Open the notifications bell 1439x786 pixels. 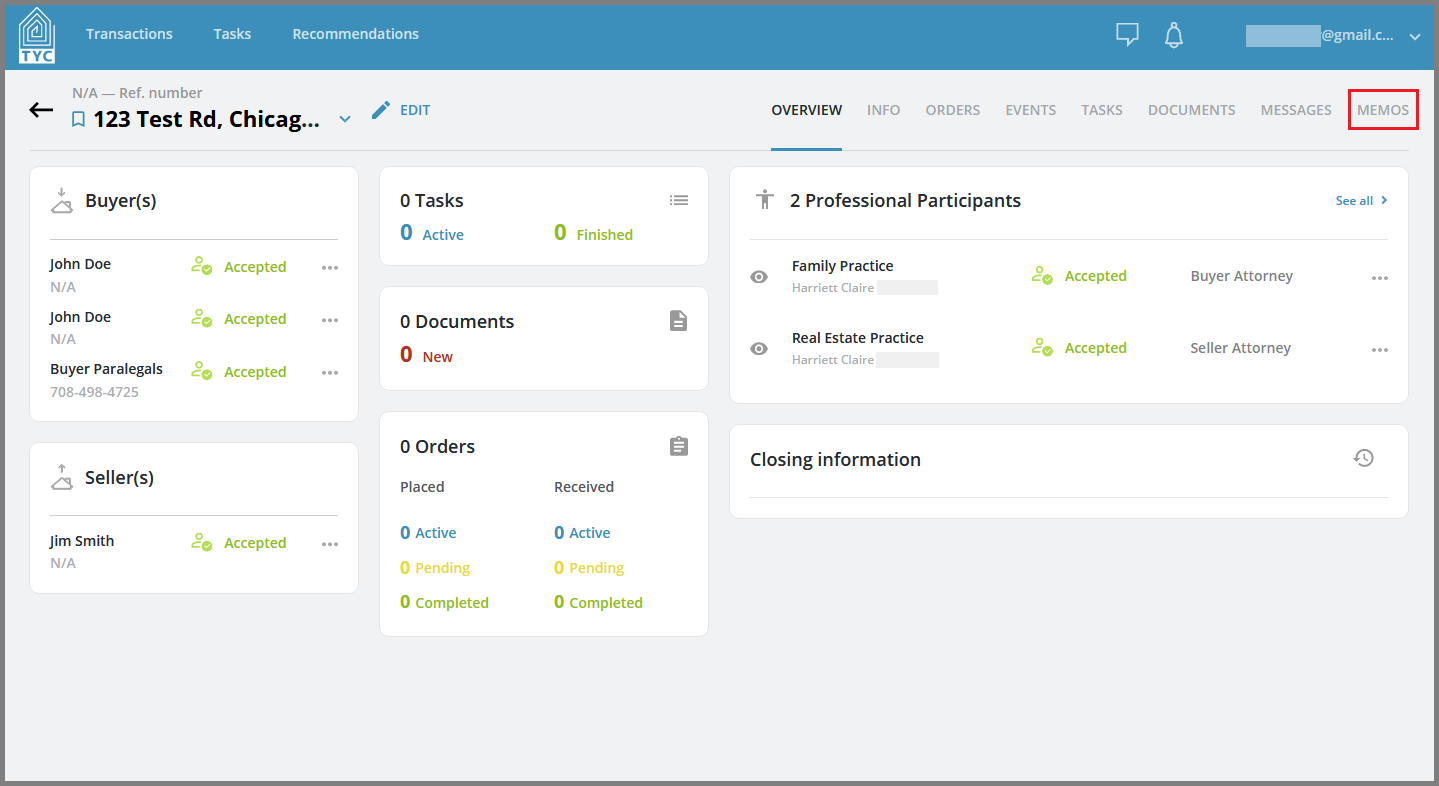coord(1173,34)
